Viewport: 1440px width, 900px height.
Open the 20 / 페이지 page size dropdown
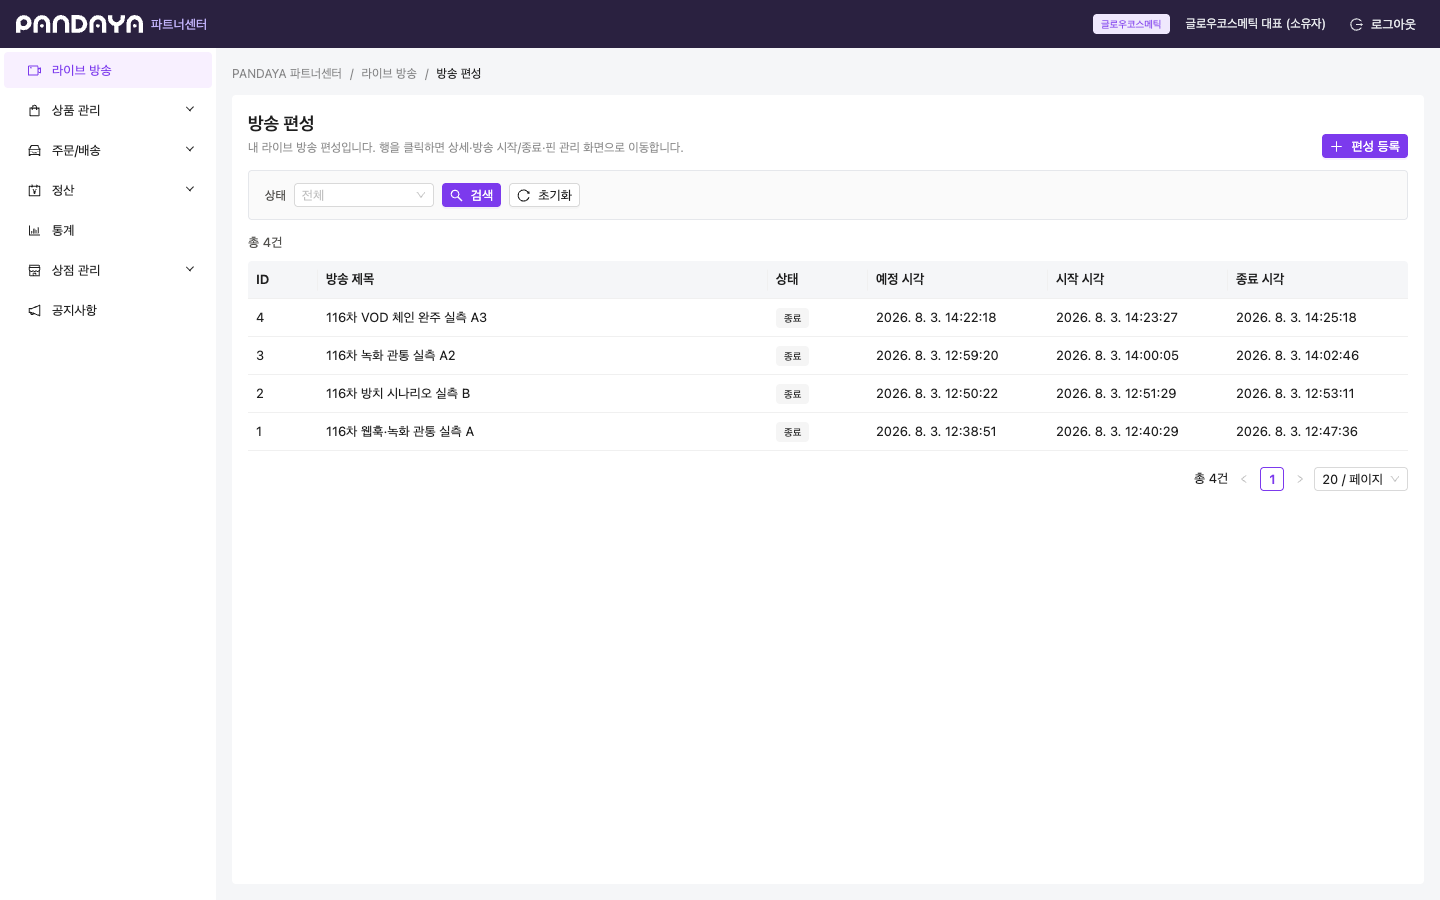coord(1361,479)
